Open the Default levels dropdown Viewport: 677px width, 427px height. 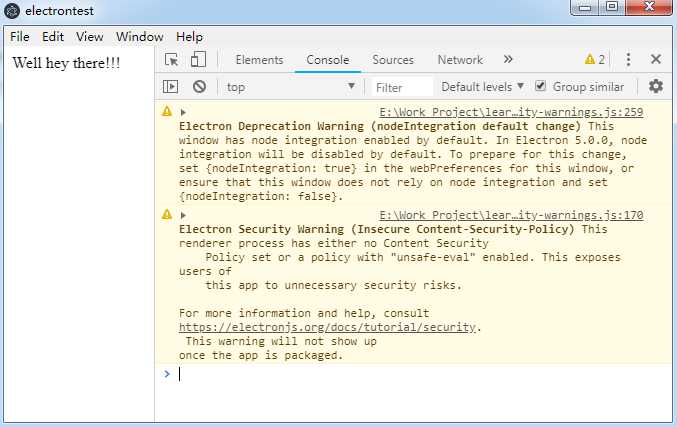[482, 87]
